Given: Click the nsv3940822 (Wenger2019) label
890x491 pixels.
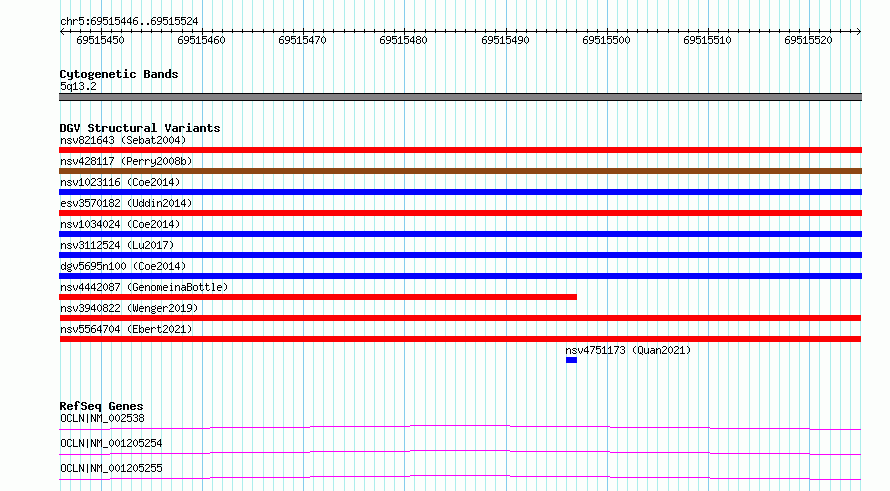Looking at the screenshot, I should [x=129, y=308].
